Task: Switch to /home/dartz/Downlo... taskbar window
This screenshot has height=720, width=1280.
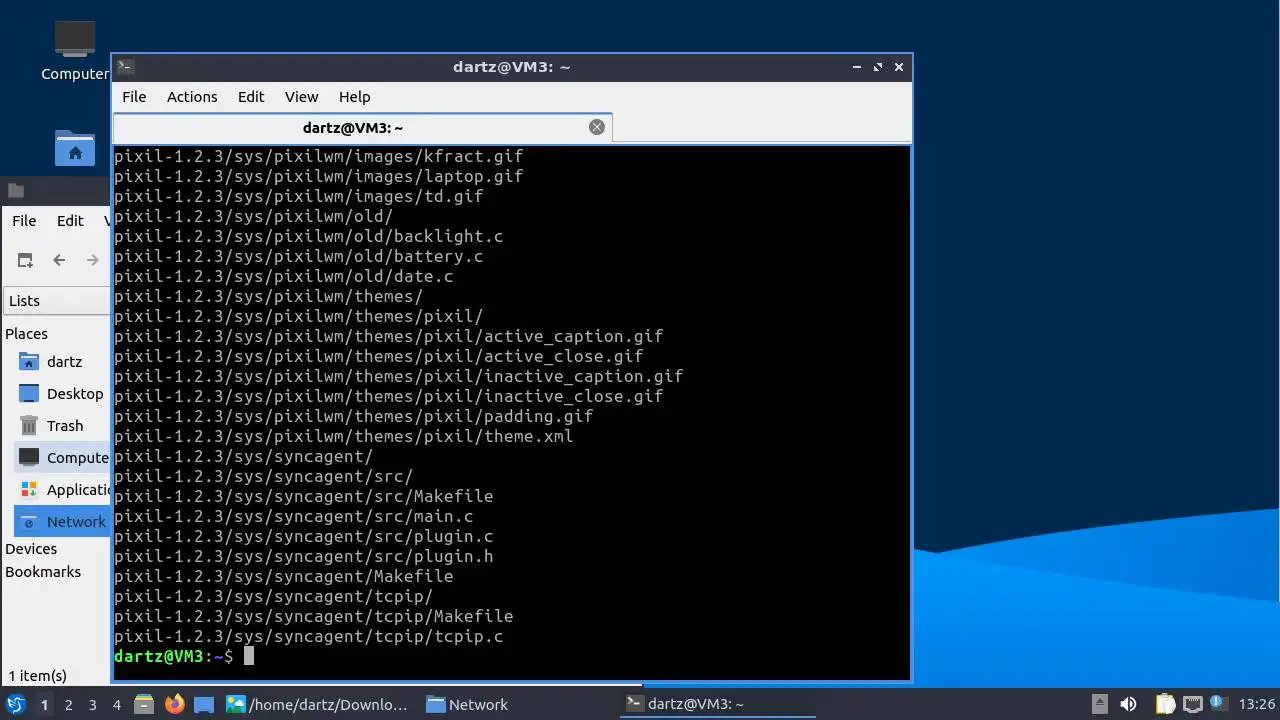Action: (317, 704)
